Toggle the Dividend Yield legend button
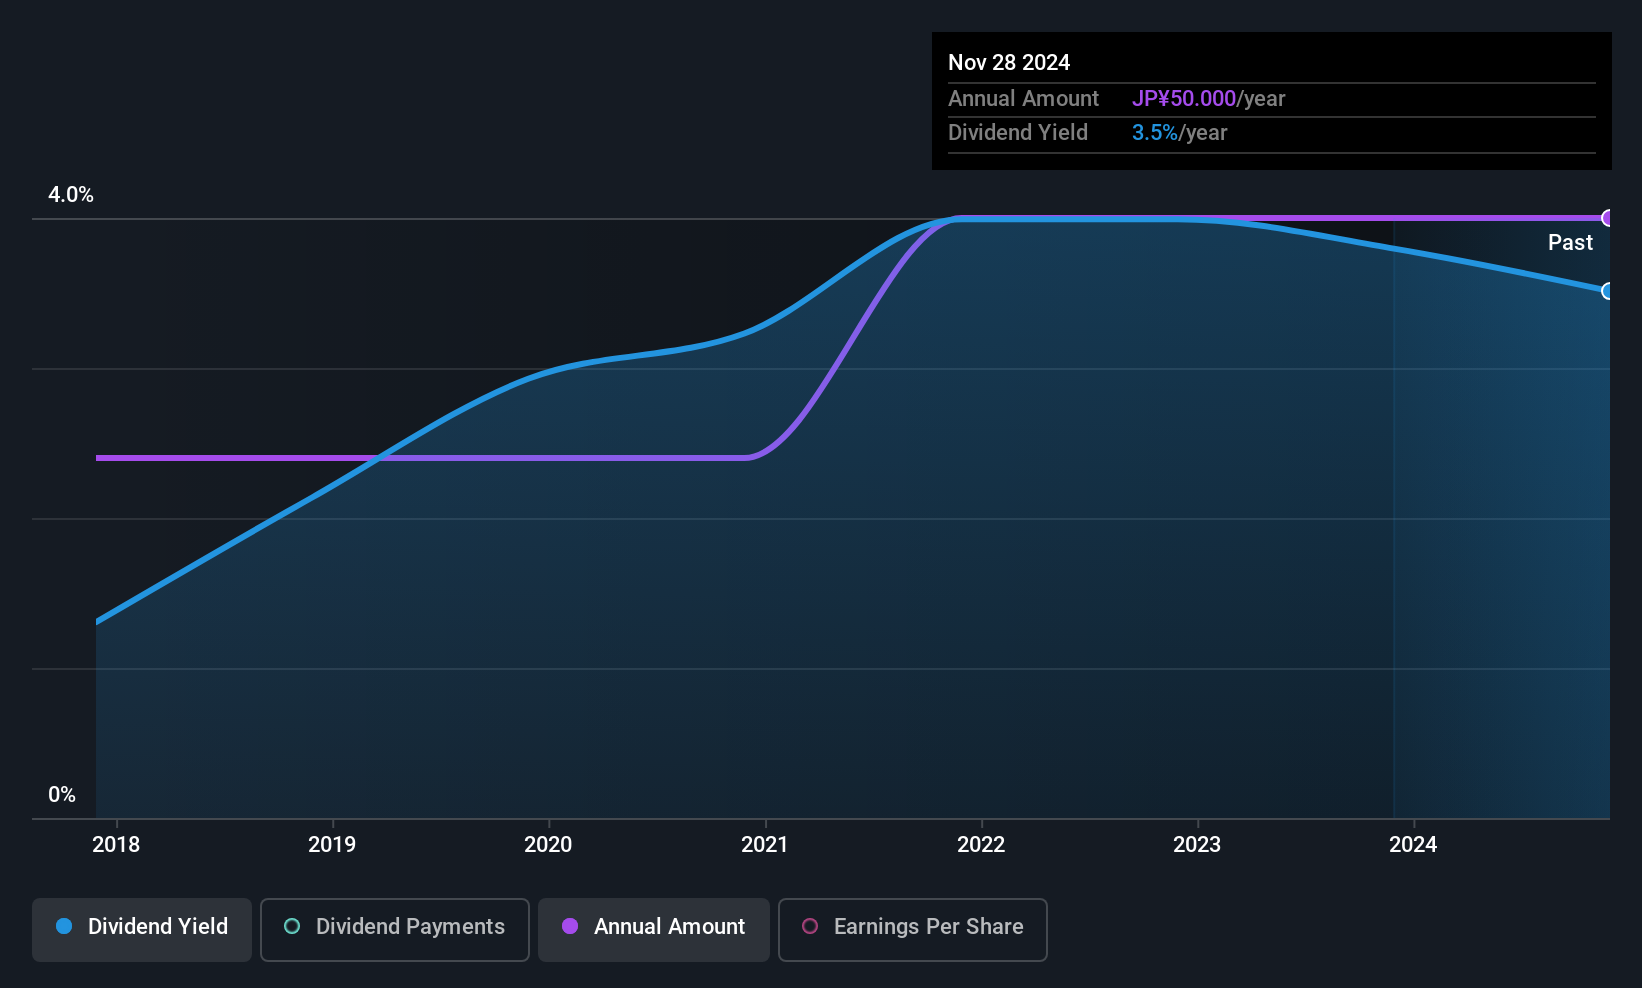This screenshot has width=1642, height=988. pos(142,929)
